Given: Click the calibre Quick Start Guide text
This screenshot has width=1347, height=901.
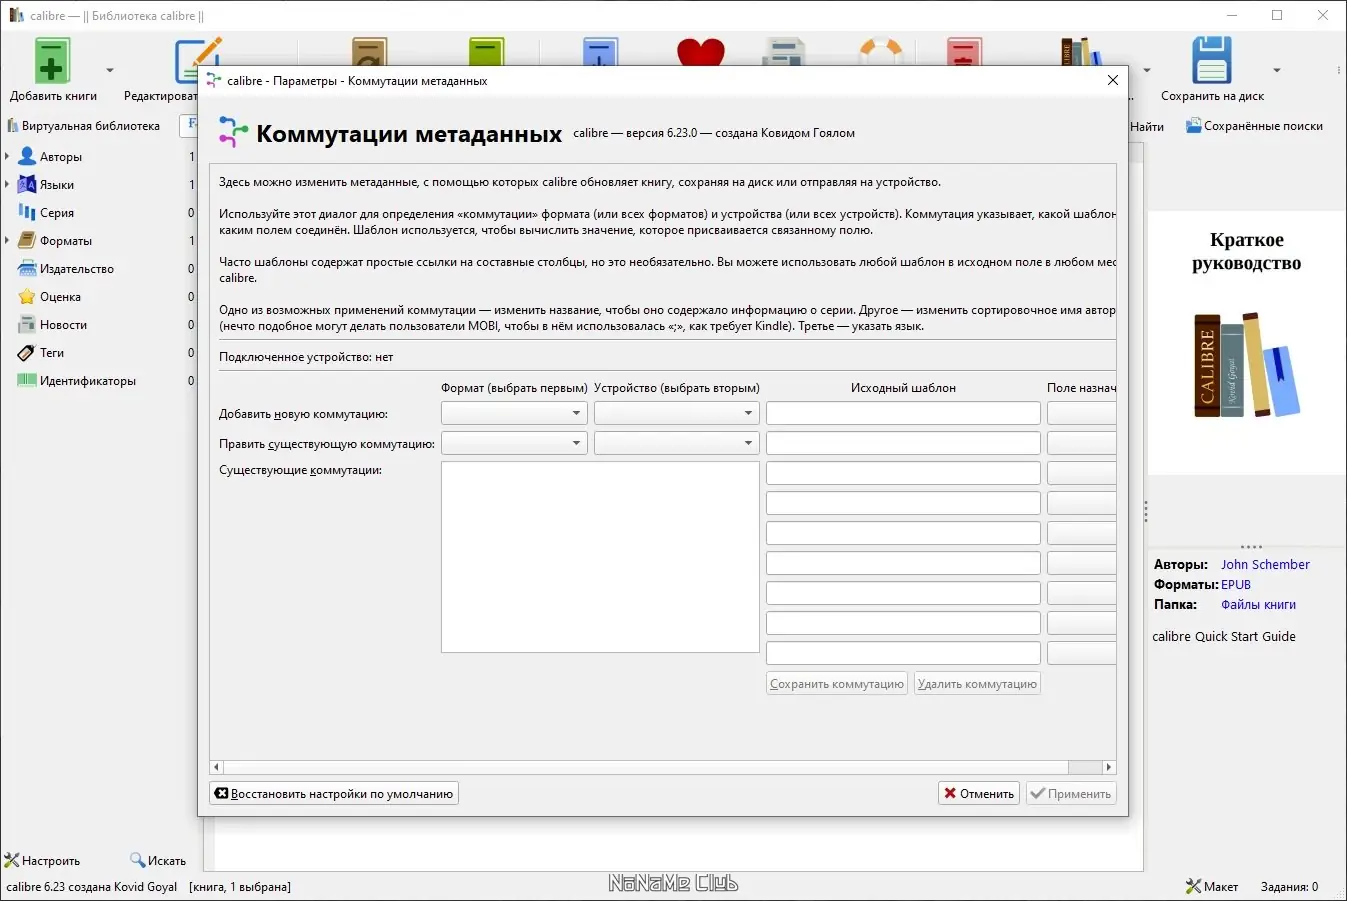Looking at the screenshot, I should 1224,637.
